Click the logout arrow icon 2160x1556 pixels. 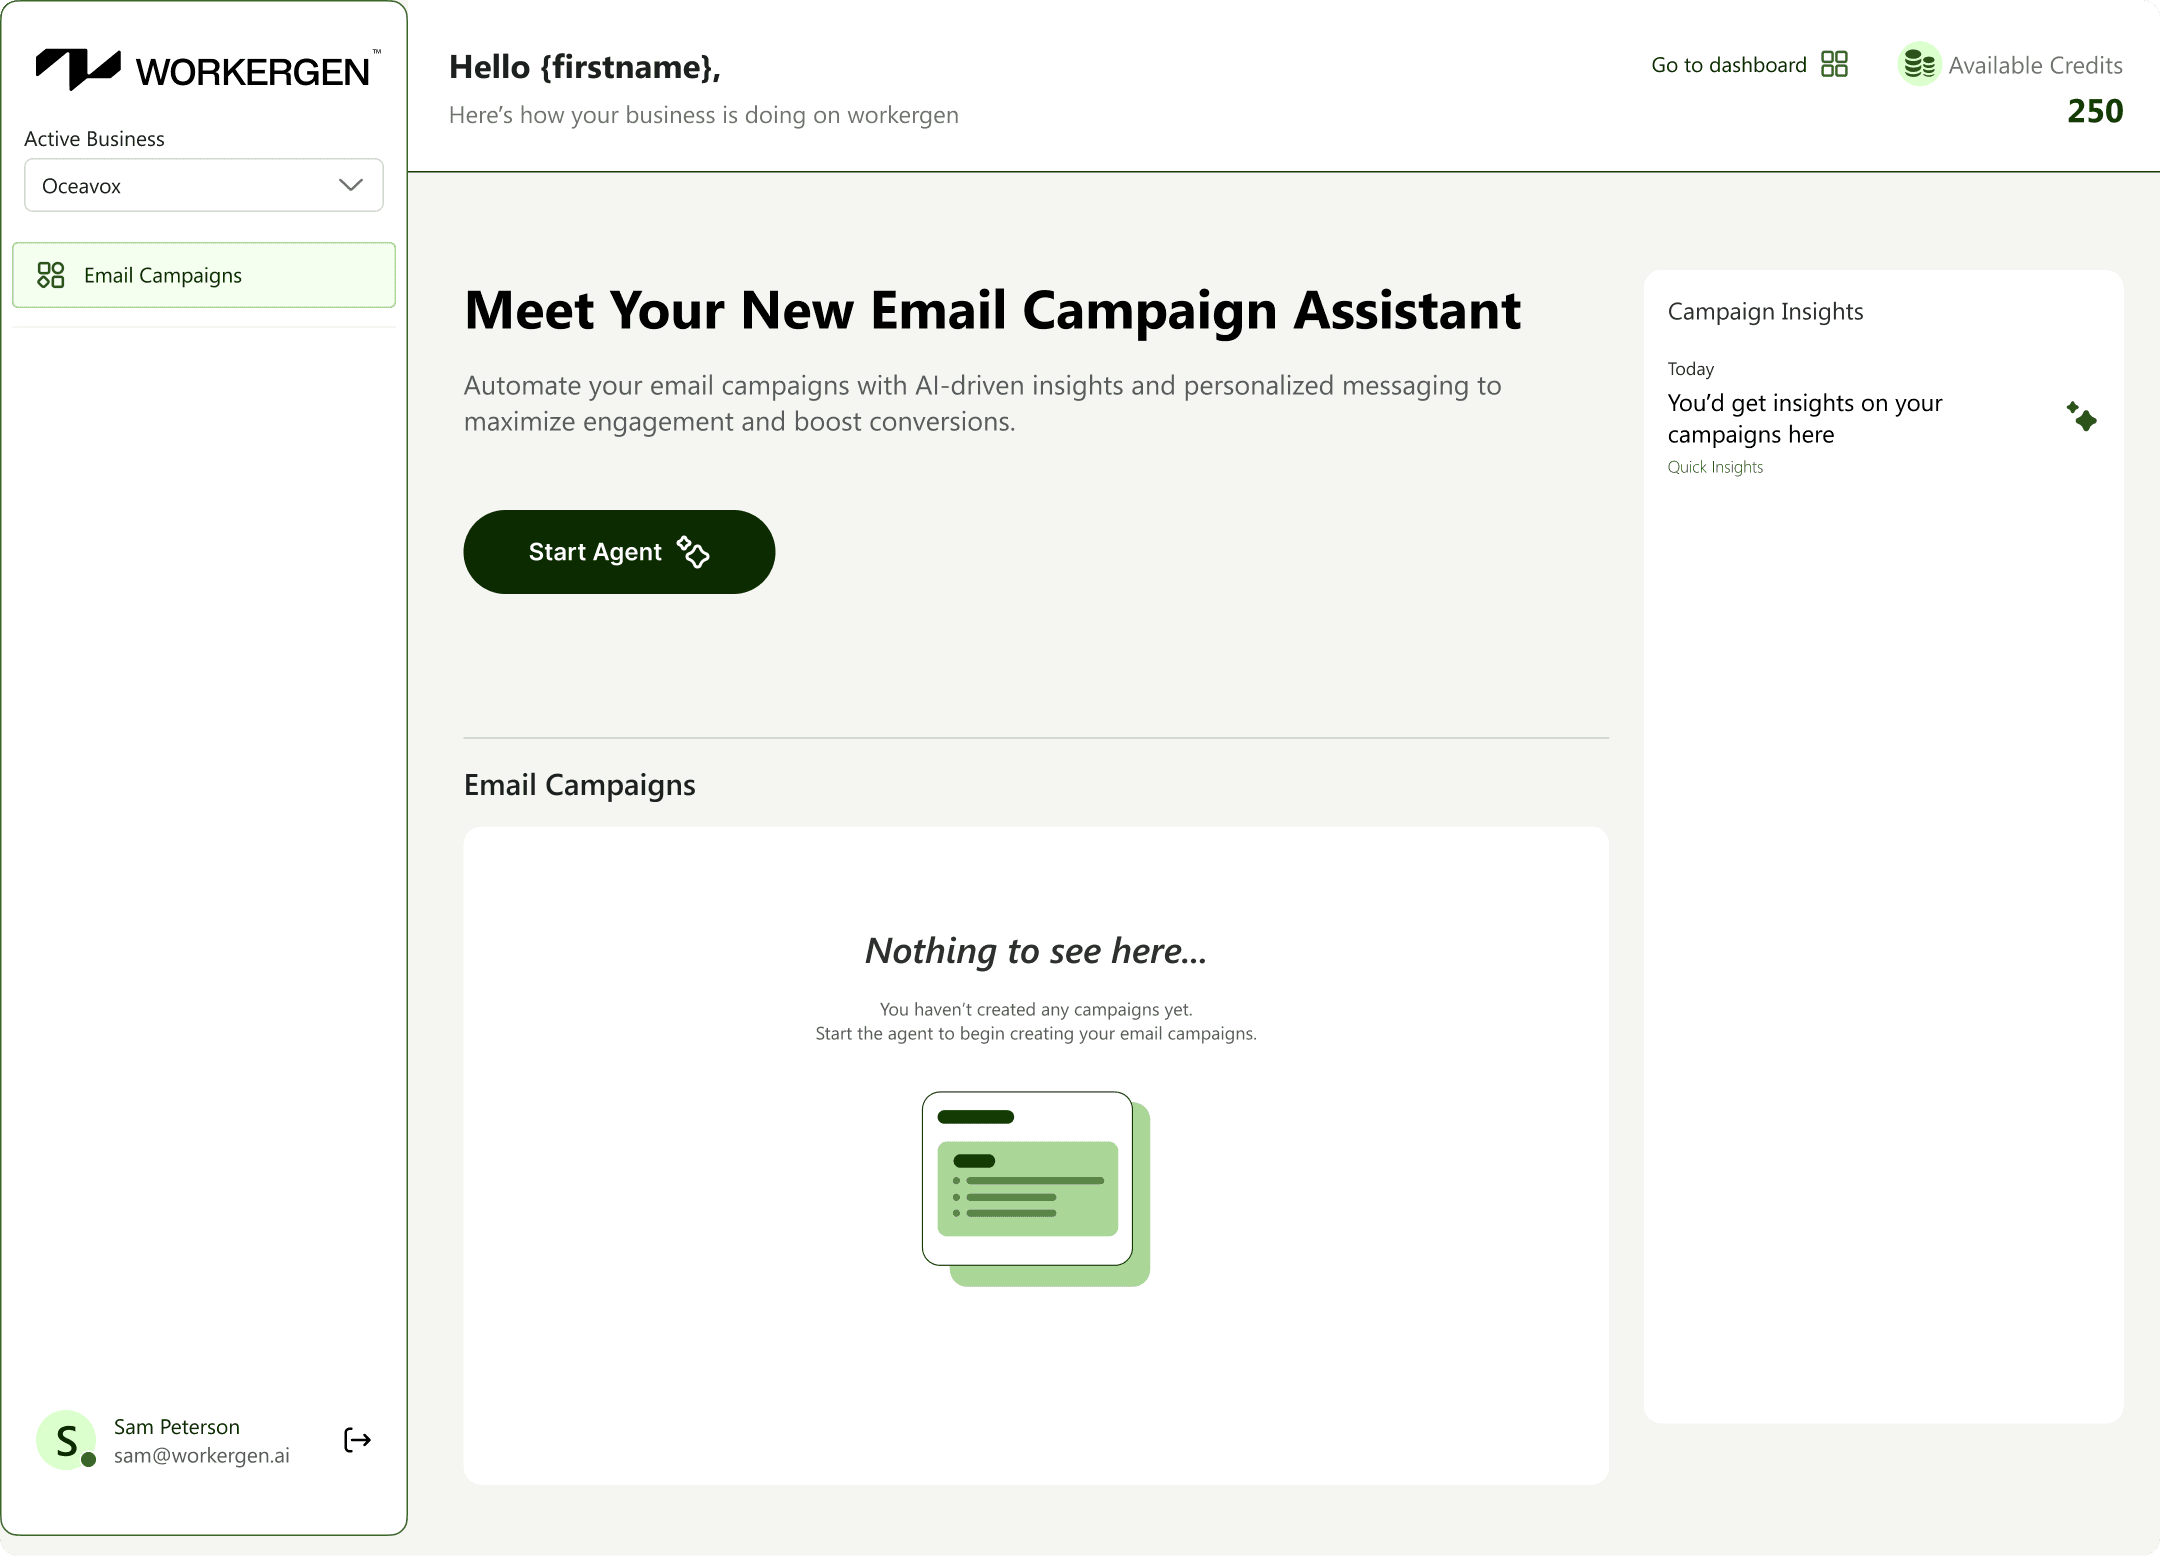(x=357, y=1440)
